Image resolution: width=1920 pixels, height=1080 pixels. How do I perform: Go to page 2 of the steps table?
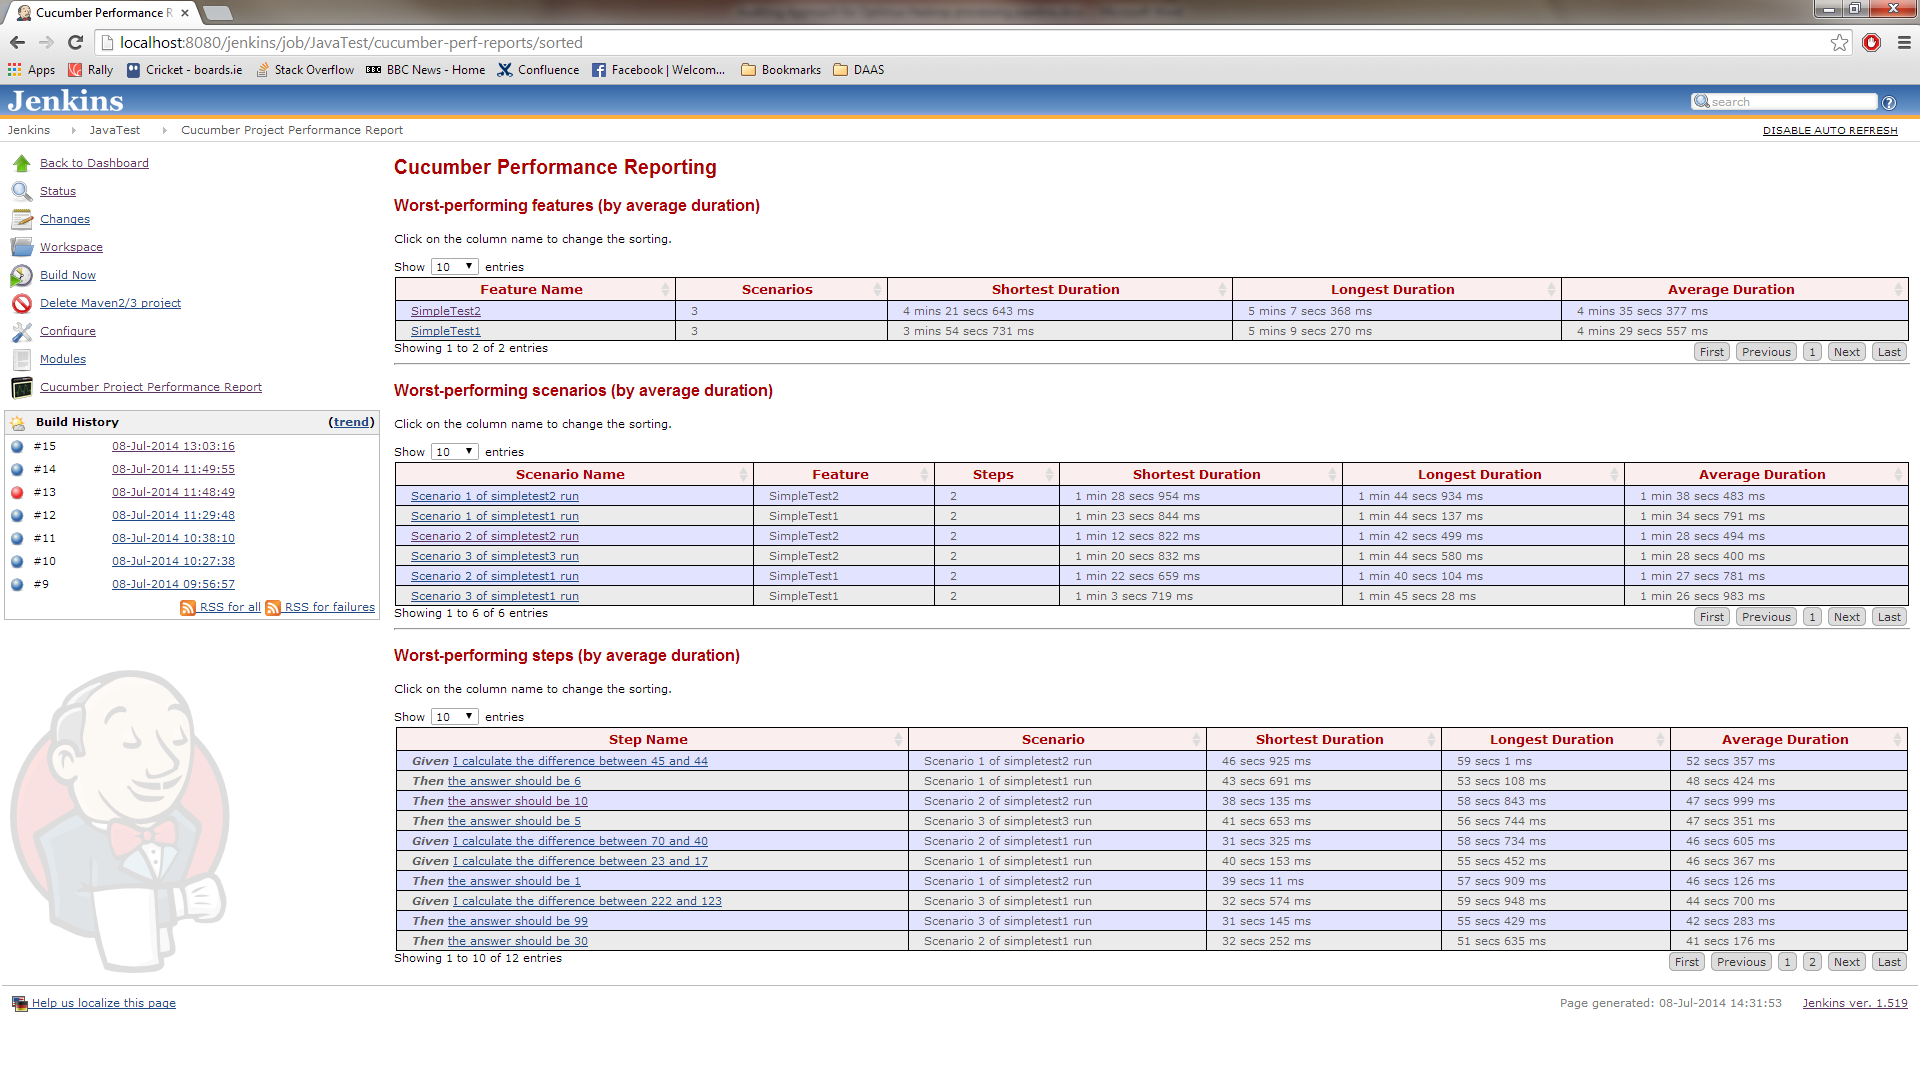tap(1811, 962)
